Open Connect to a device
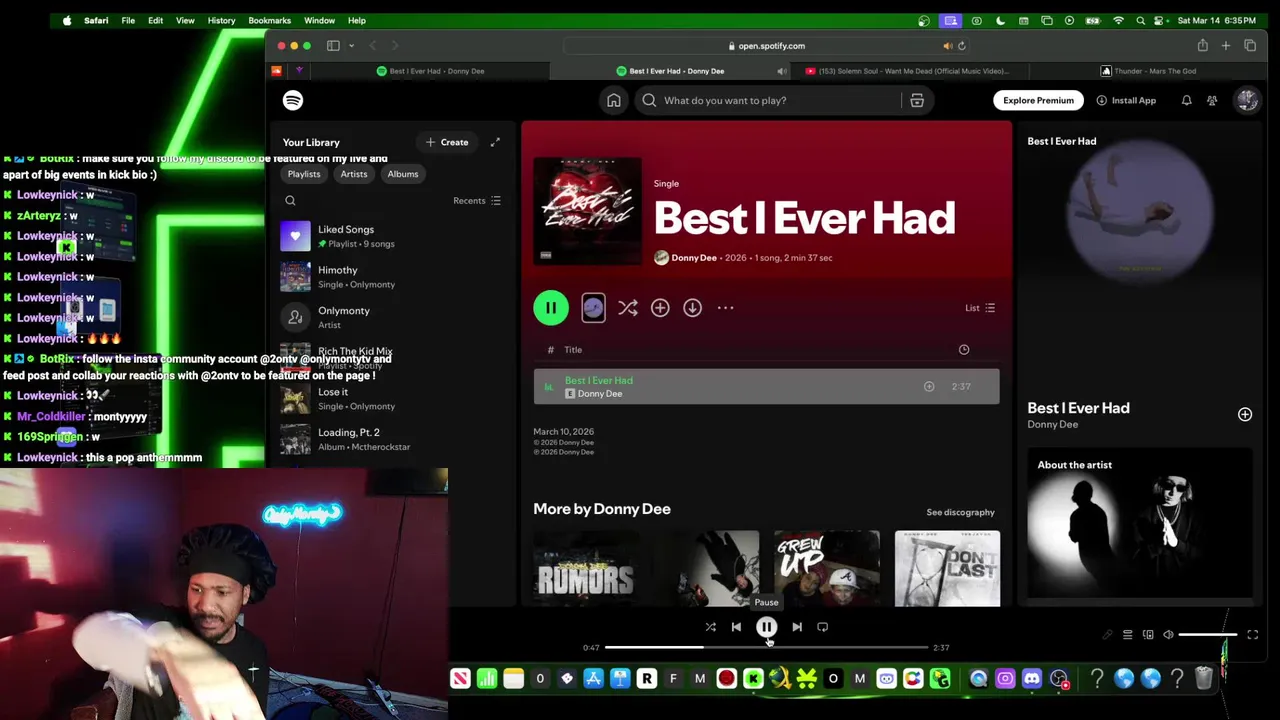 (x=1148, y=635)
